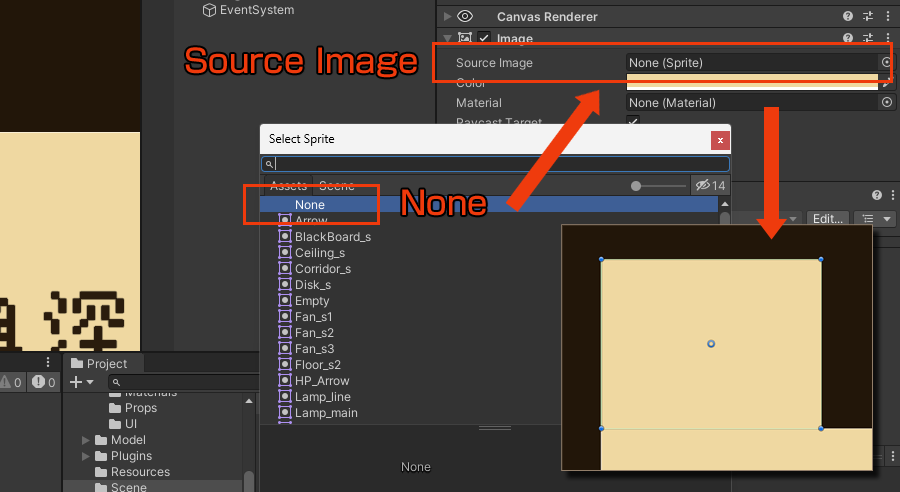Click the Color eyedropper icon
The width and height of the screenshot is (900, 492).
(886, 83)
